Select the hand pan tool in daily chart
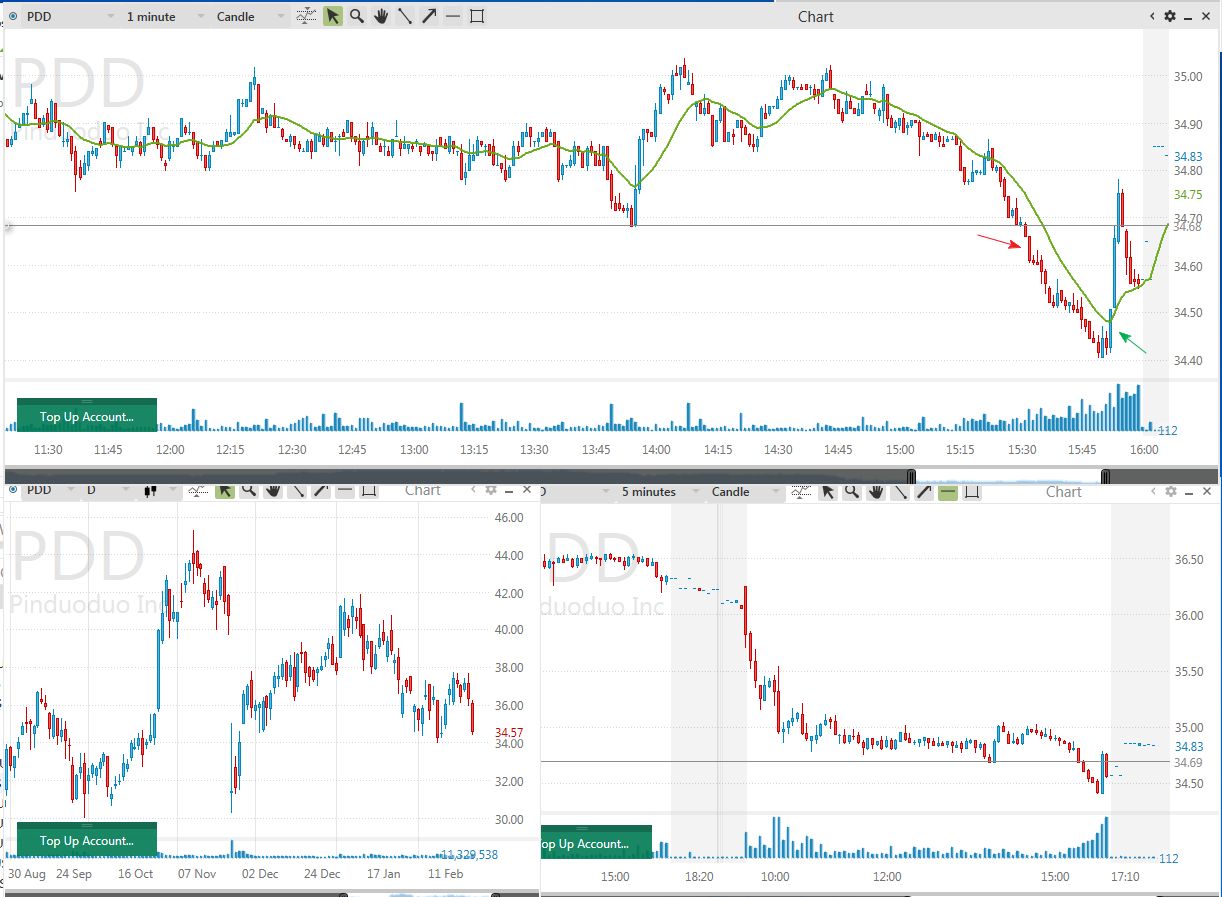The image size is (1222, 897). (273, 490)
